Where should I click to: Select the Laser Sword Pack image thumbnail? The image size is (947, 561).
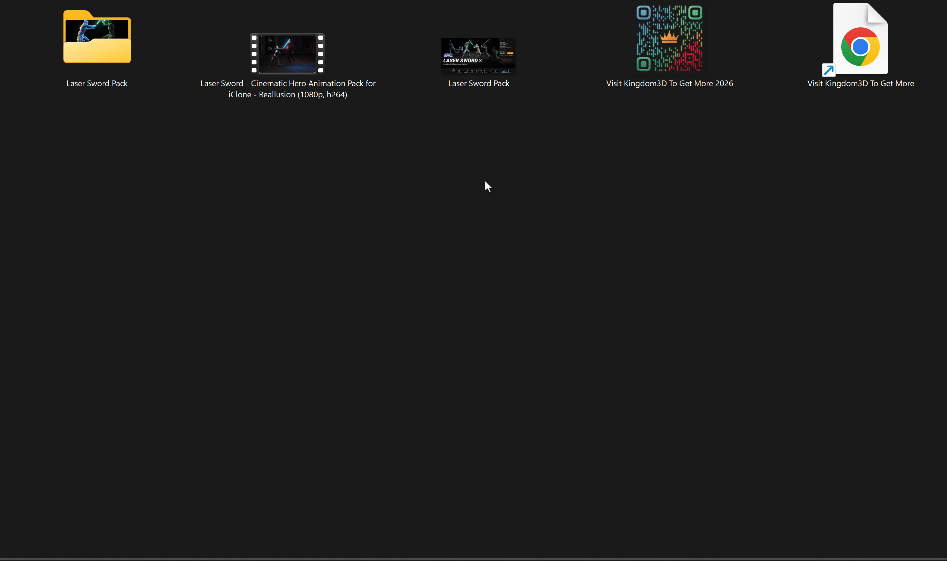point(478,56)
